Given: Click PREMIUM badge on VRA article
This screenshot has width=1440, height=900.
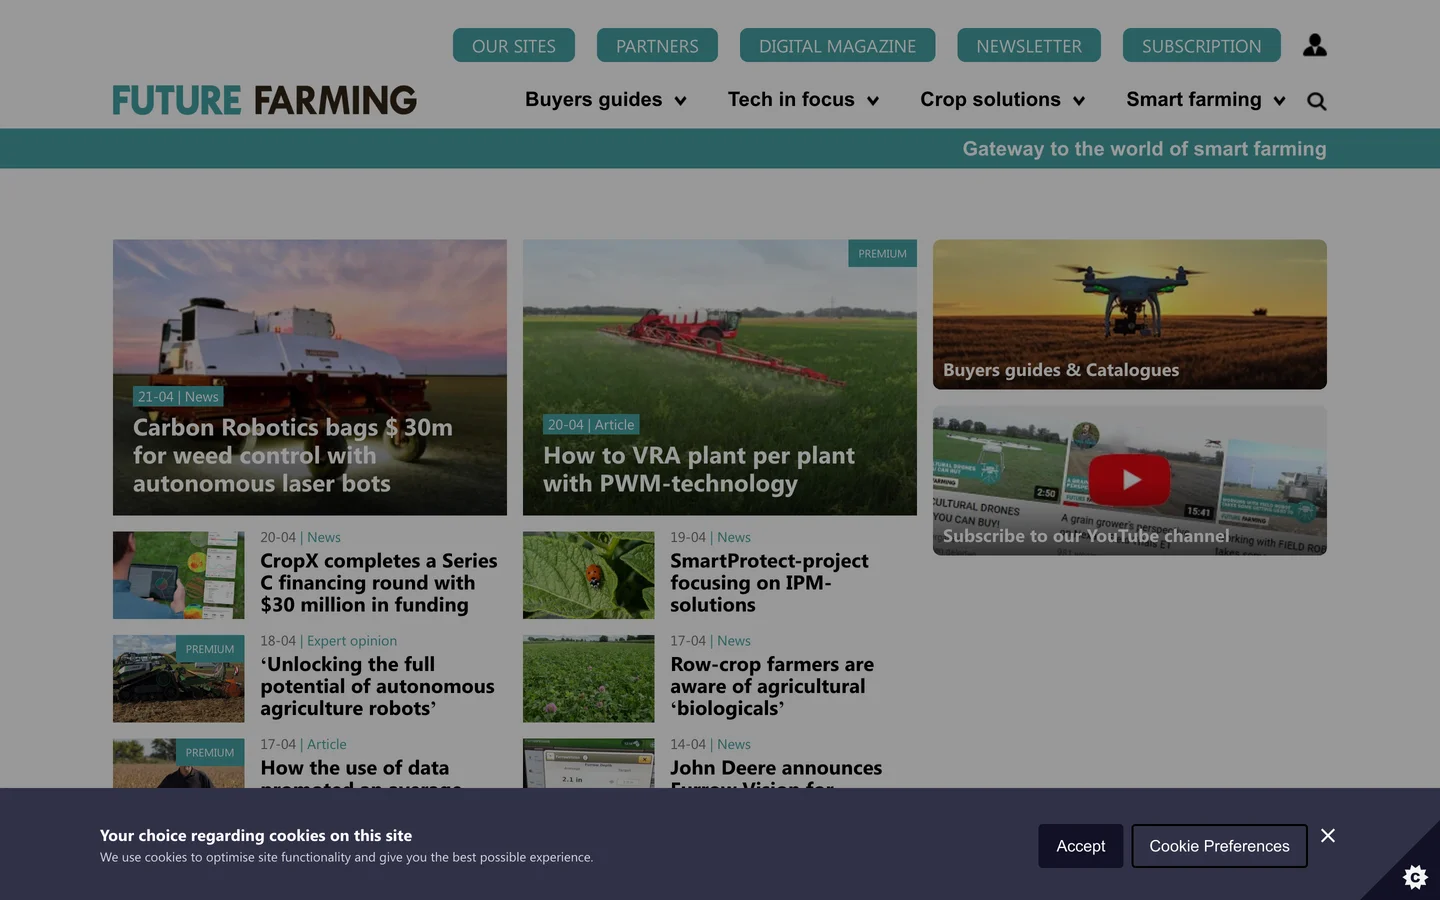Looking at the screenshot, I should pos(883,253).
